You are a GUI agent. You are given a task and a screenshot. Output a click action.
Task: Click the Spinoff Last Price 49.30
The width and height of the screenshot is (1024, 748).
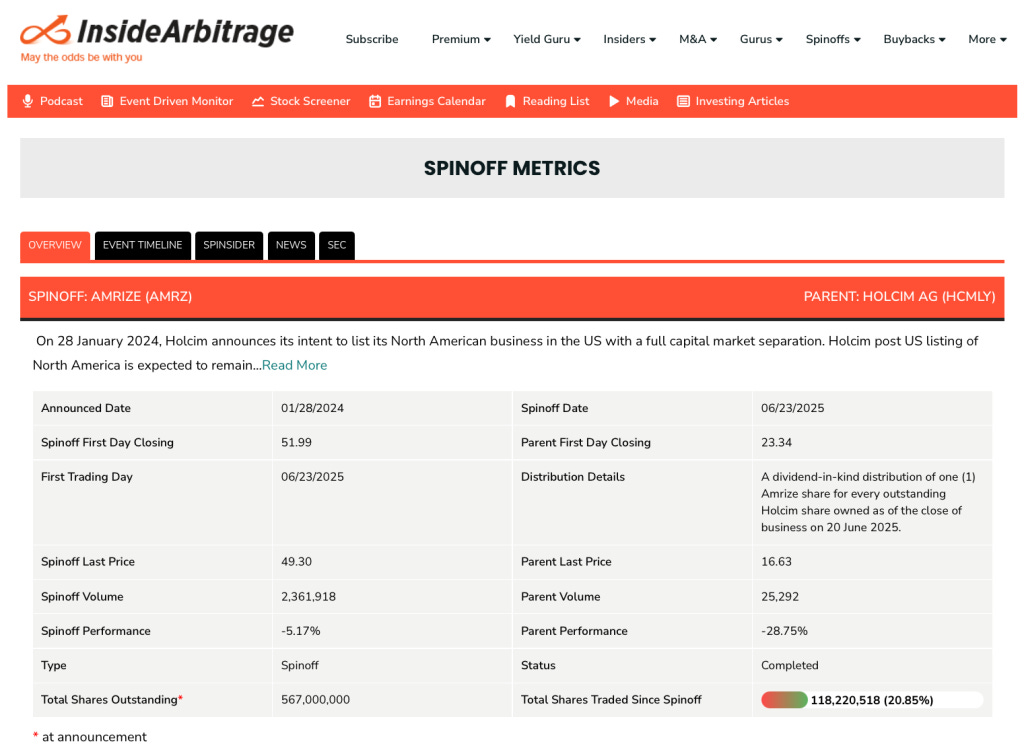click(x=296, y=562)
